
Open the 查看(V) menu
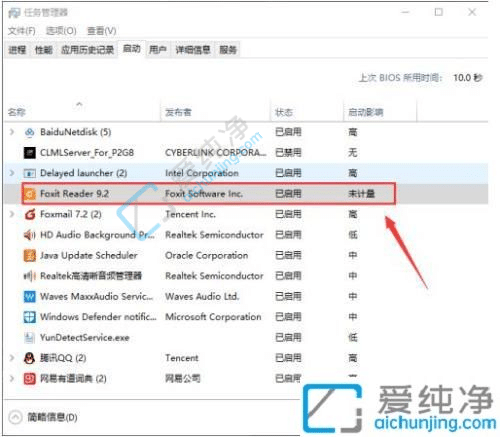pyautogui.click(x=101, y=31)
